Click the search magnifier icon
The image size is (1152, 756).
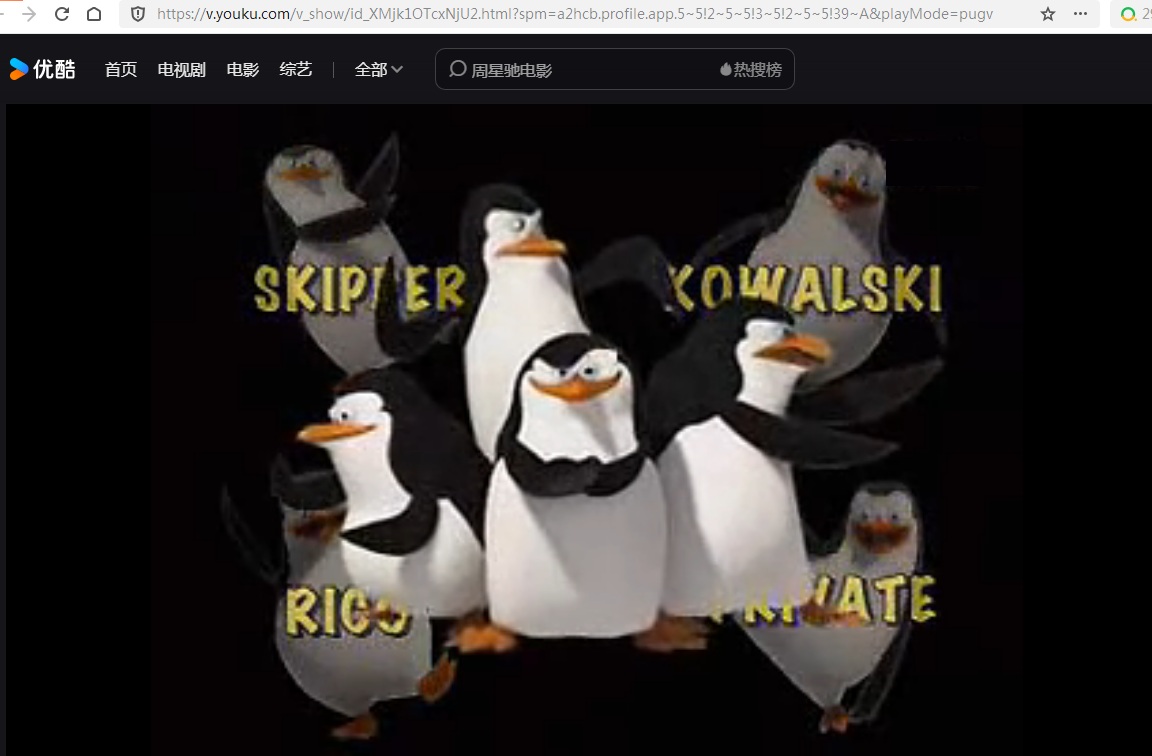click(458, 69)
